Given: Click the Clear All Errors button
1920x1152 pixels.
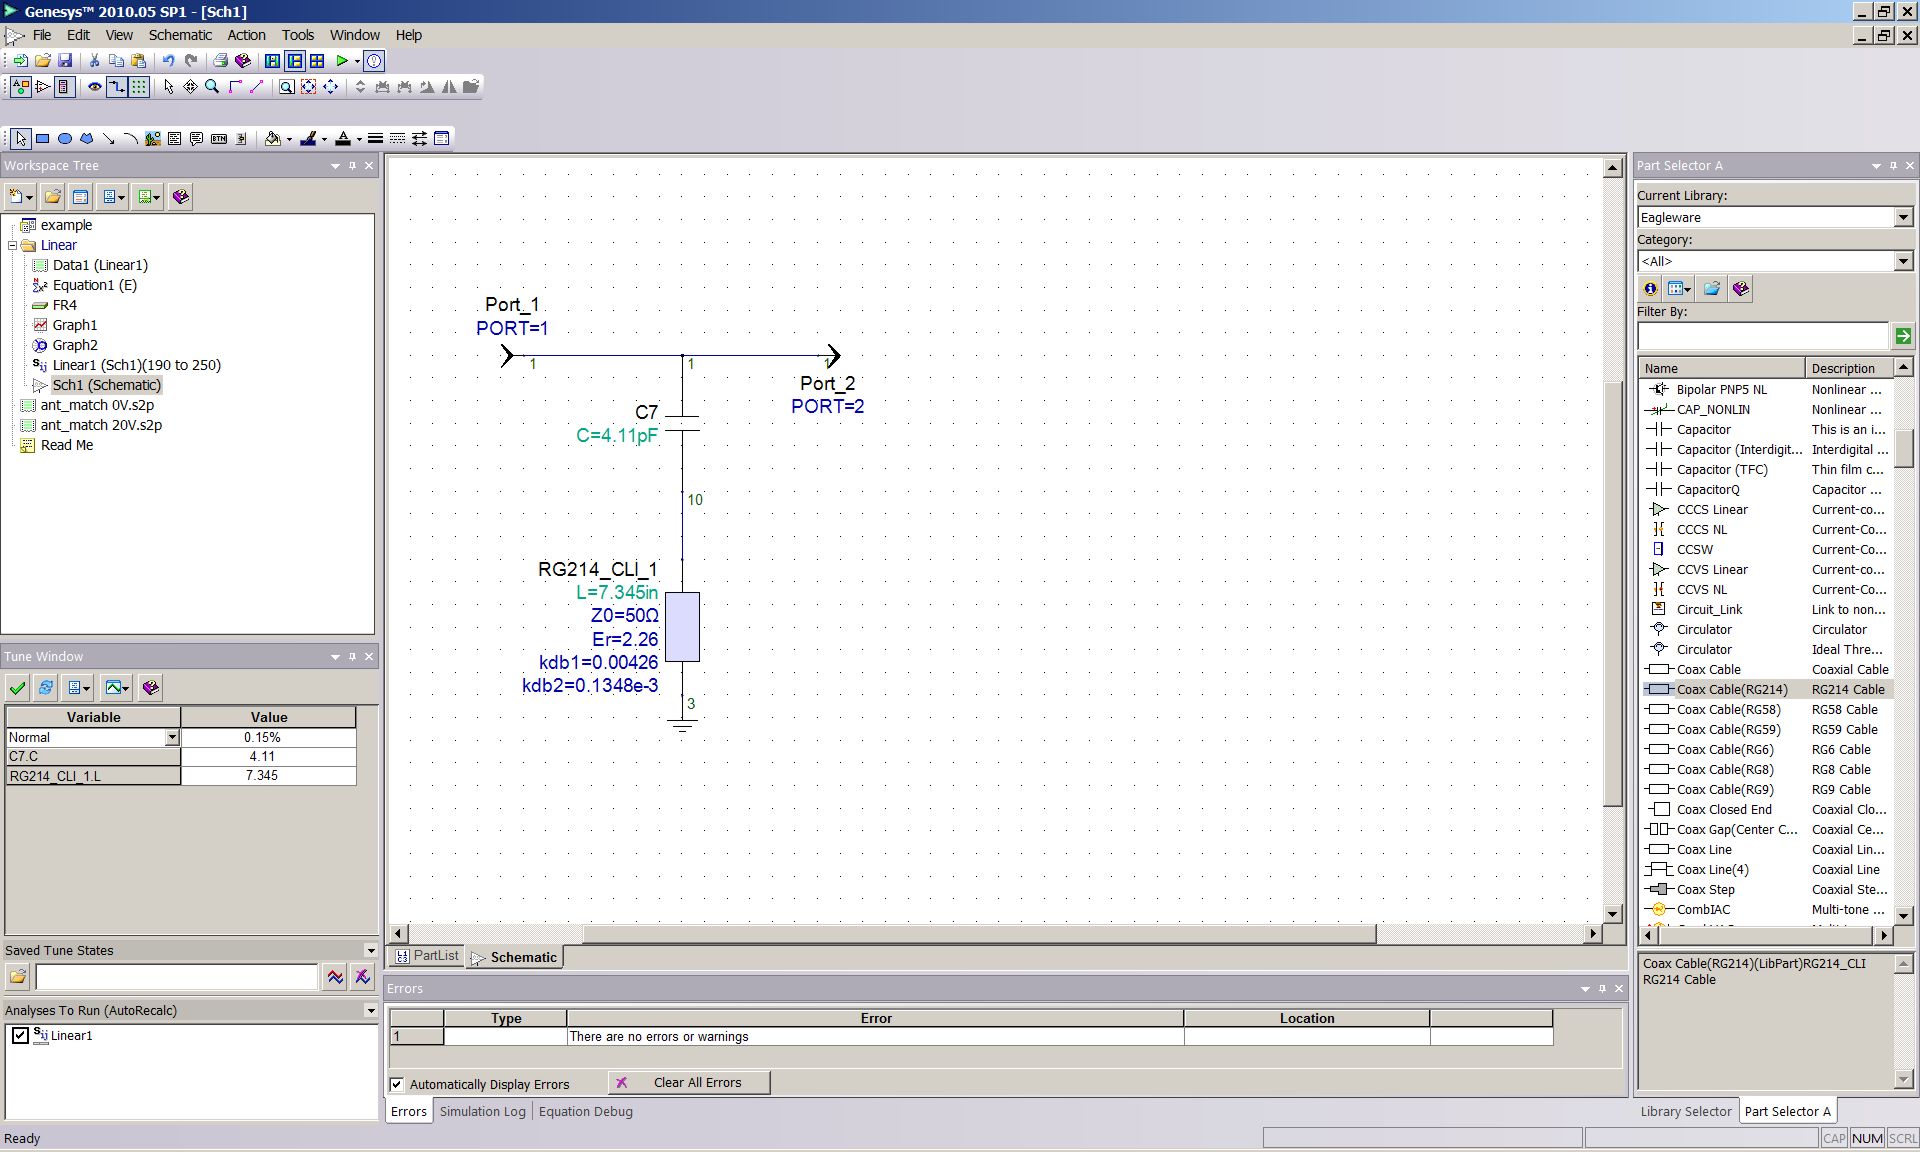Looking at the screenshot, I should pyautogui.click(x=689, y=1083).
